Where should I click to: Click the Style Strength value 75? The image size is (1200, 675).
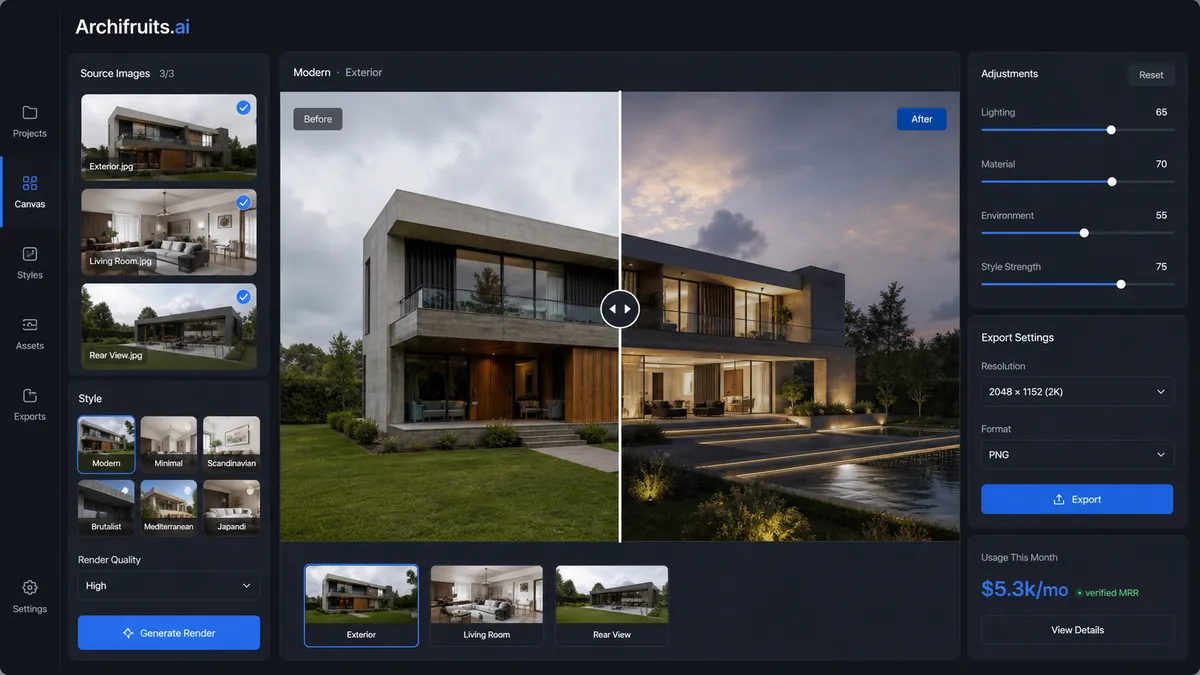1161,267
